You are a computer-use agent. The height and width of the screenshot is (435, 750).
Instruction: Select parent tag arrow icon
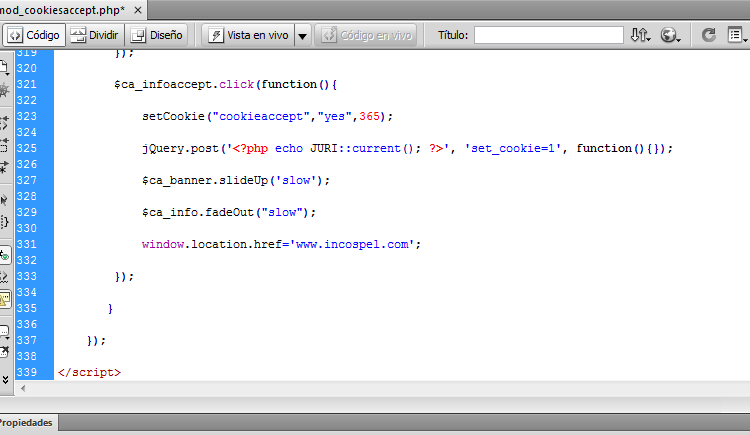(x=4, y=200)
